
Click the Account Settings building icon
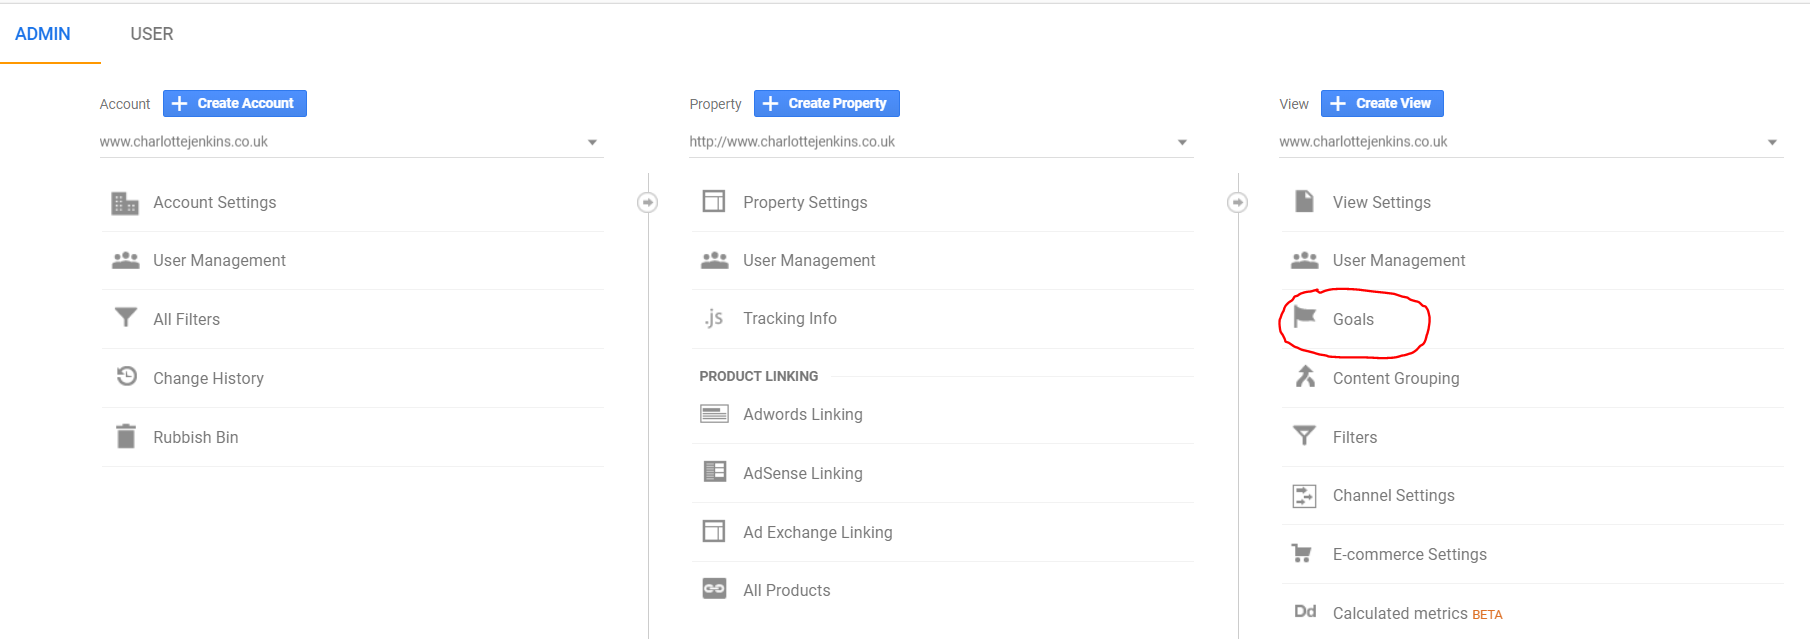(x=125, y=203)
